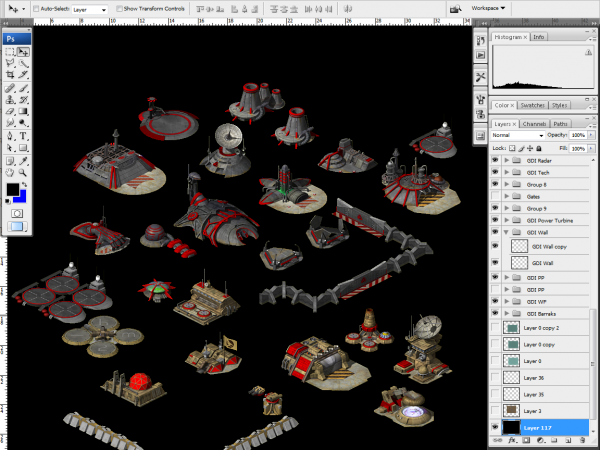The height and width of the screenshot is (450, 600).
Task: Click the Layer 0 thumbnail
Action: pos(512,361)
